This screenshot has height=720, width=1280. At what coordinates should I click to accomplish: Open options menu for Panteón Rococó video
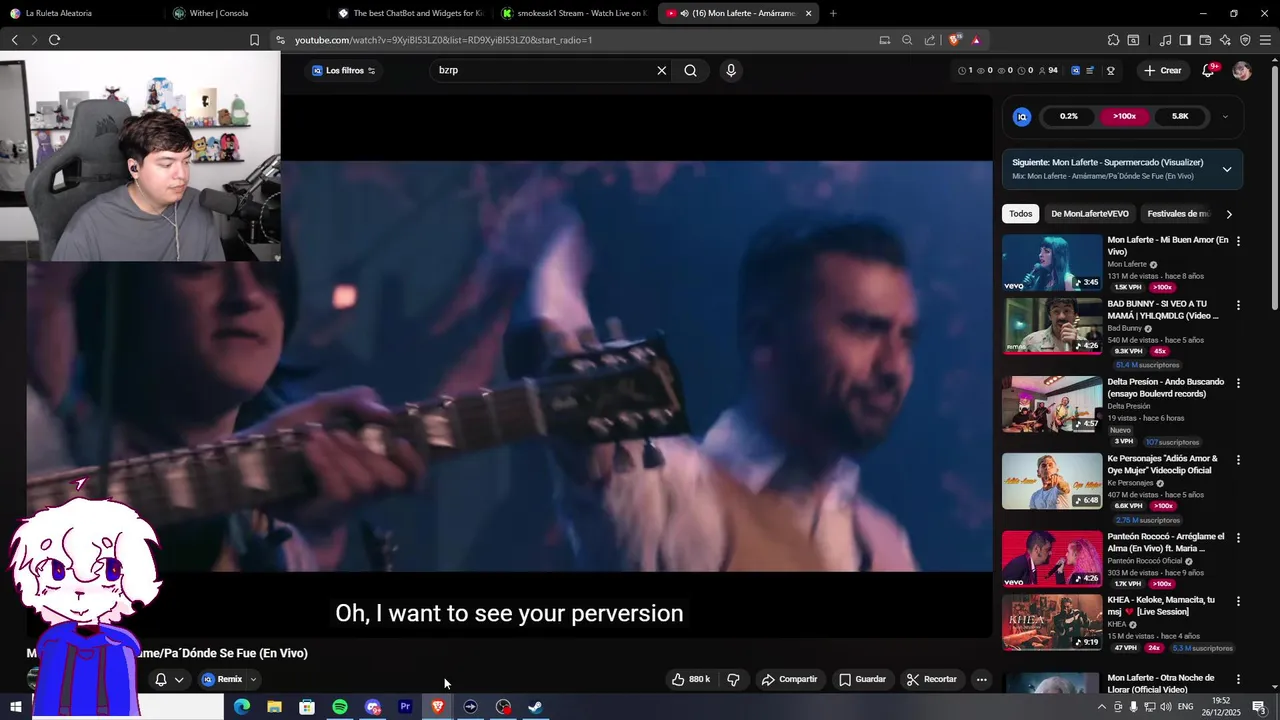(1238, 538)
